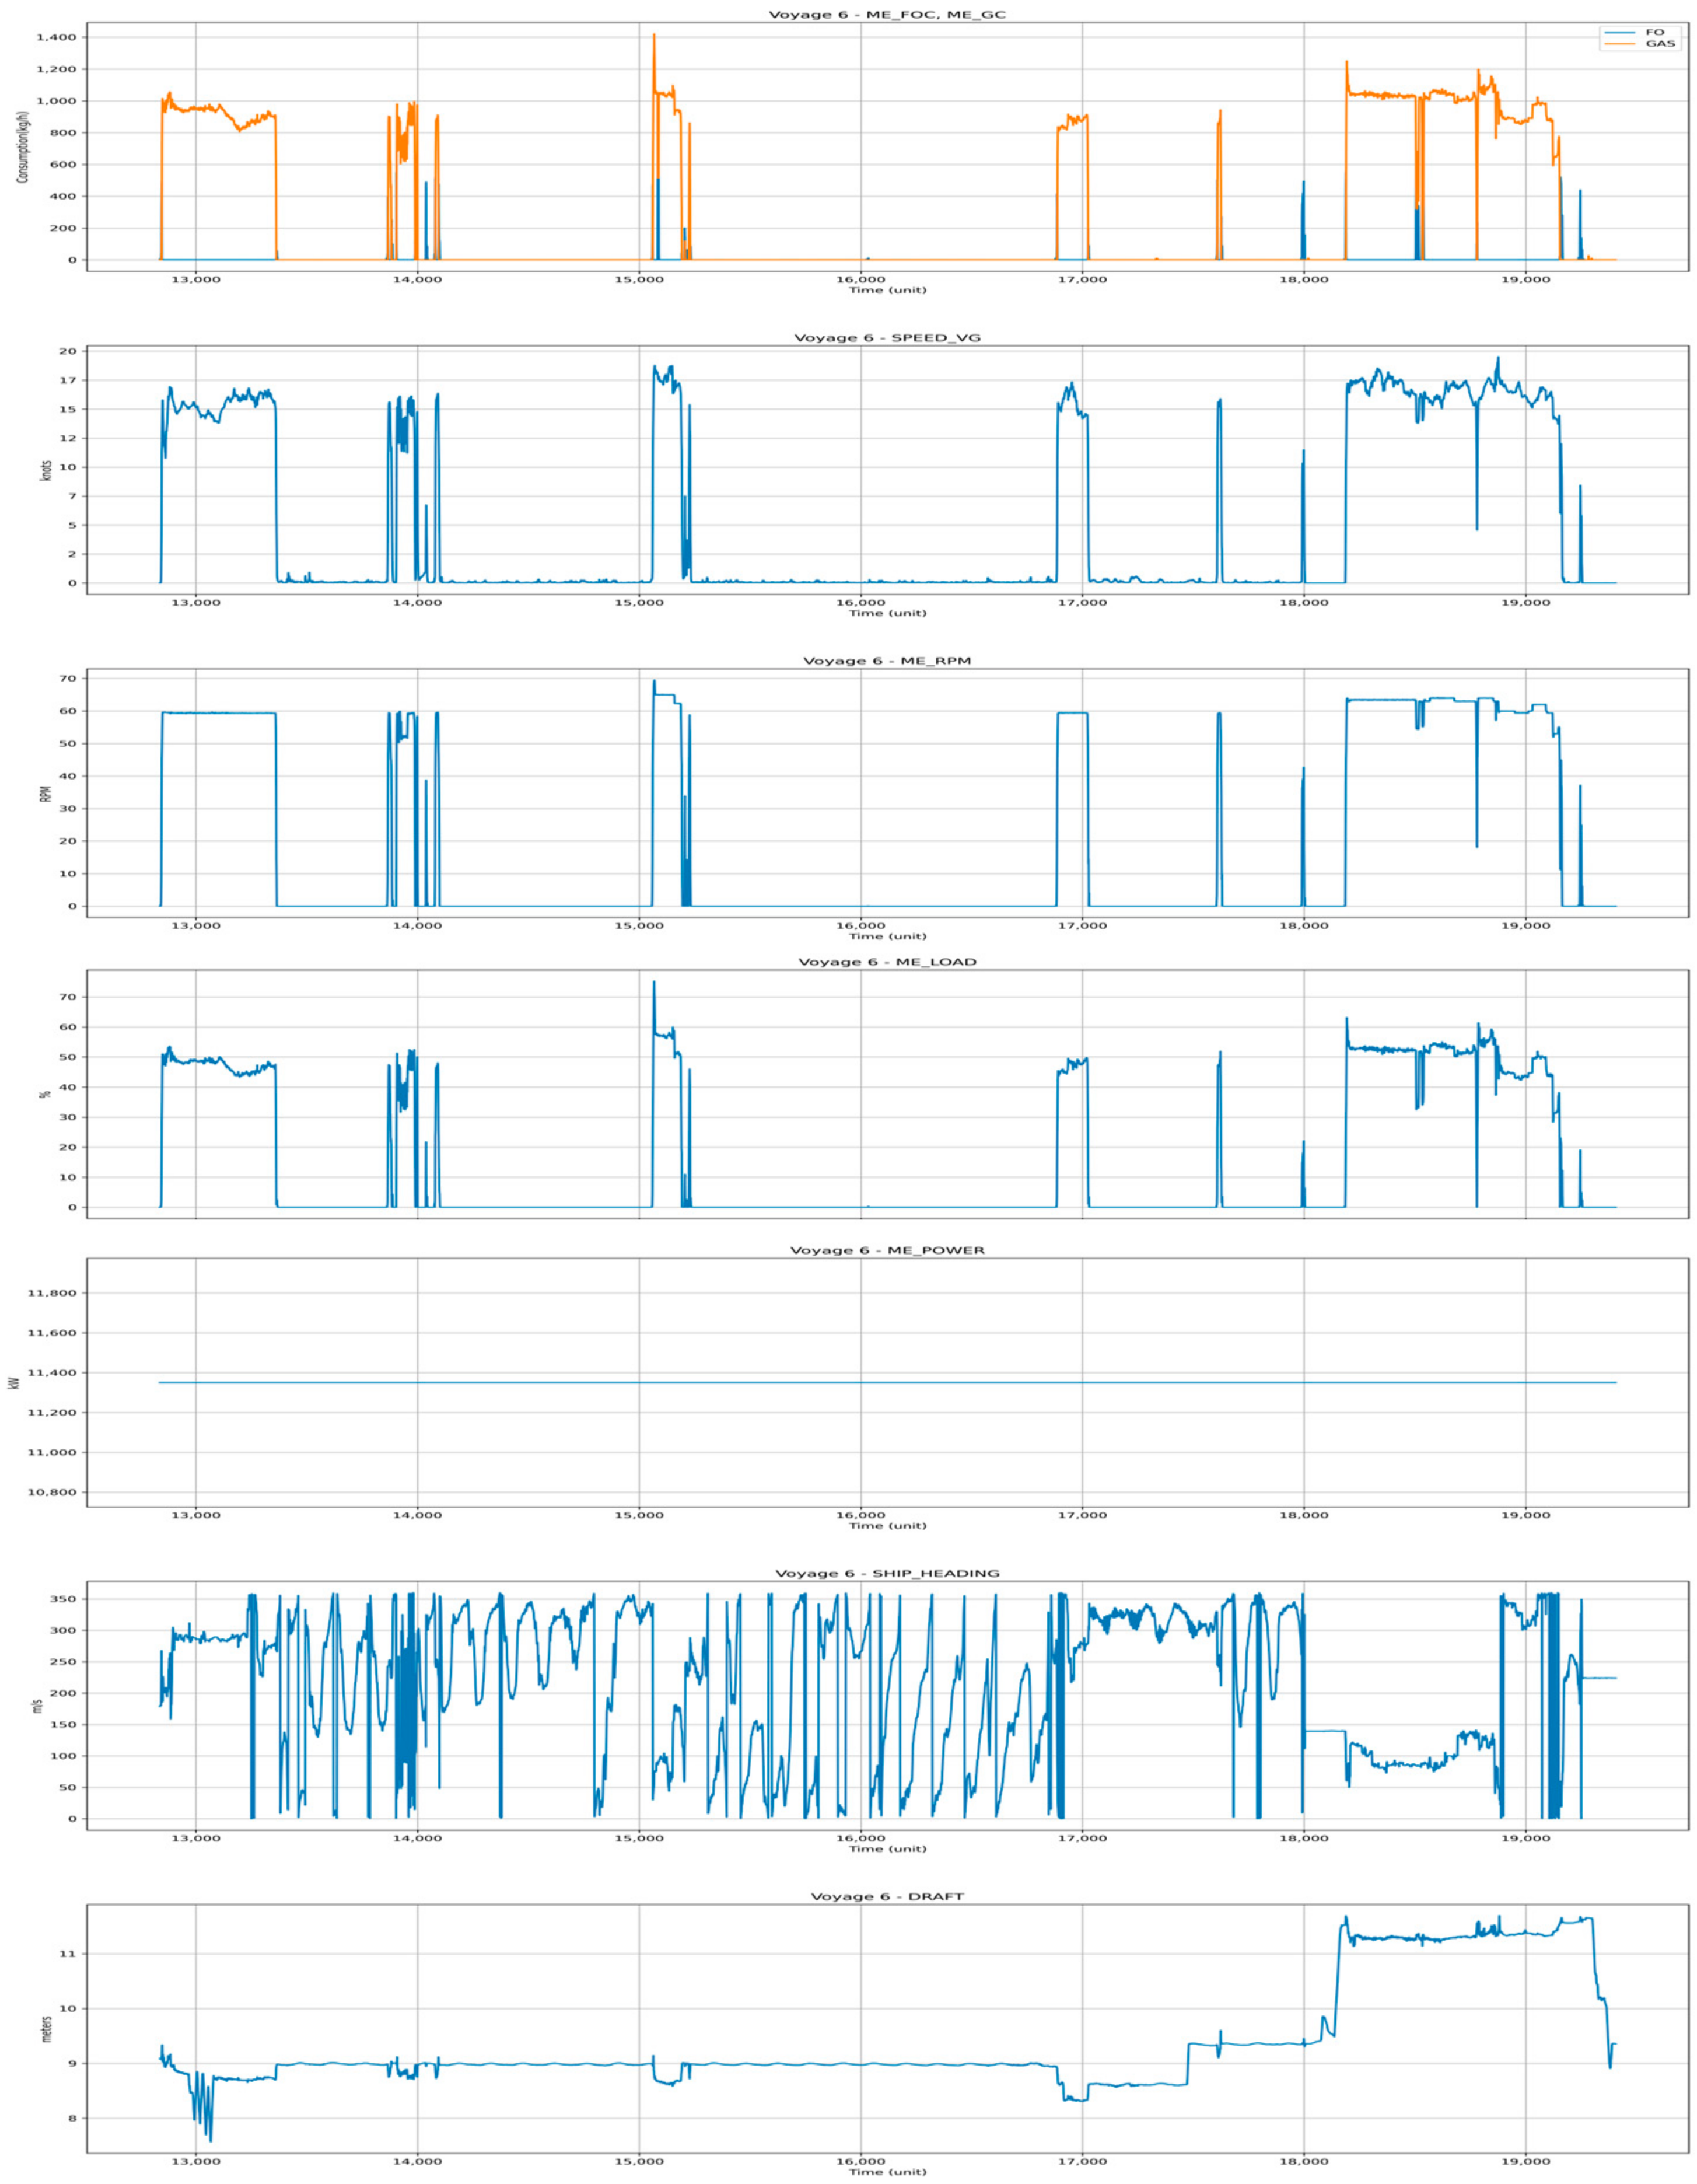Image resolution: width=1697 pixels, height=2184 pixels.
Task: Click the 'kW' y-axis label
Action: (x=14, y=1383)
